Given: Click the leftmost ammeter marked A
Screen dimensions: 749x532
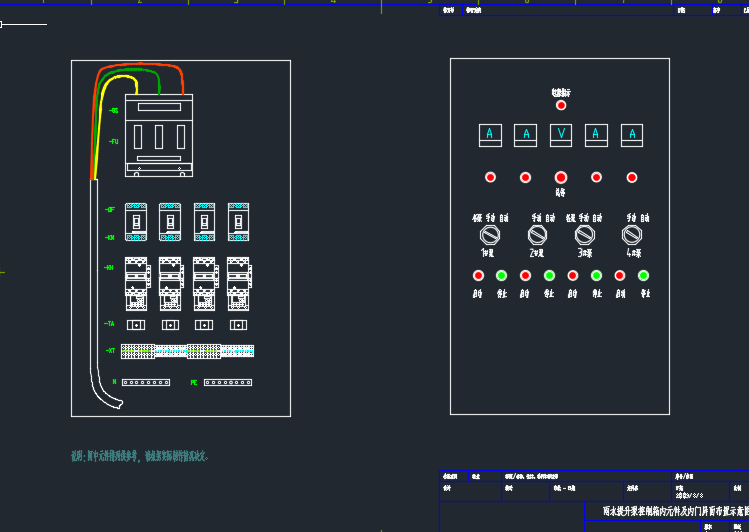Looking at the screenshot, I should click(x=490, y=134).
